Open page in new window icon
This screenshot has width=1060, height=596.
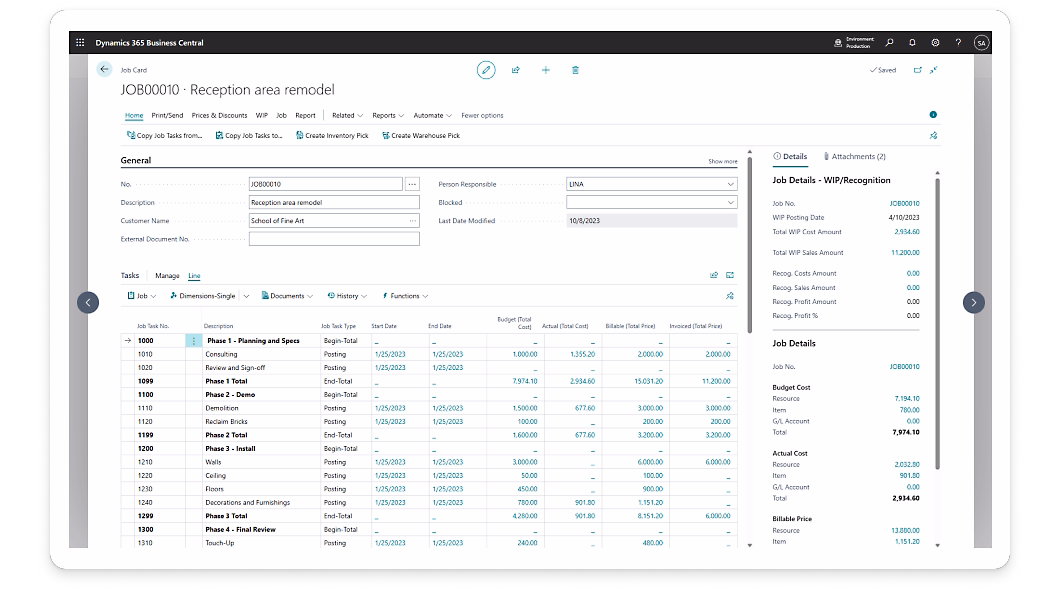point(917,70)
